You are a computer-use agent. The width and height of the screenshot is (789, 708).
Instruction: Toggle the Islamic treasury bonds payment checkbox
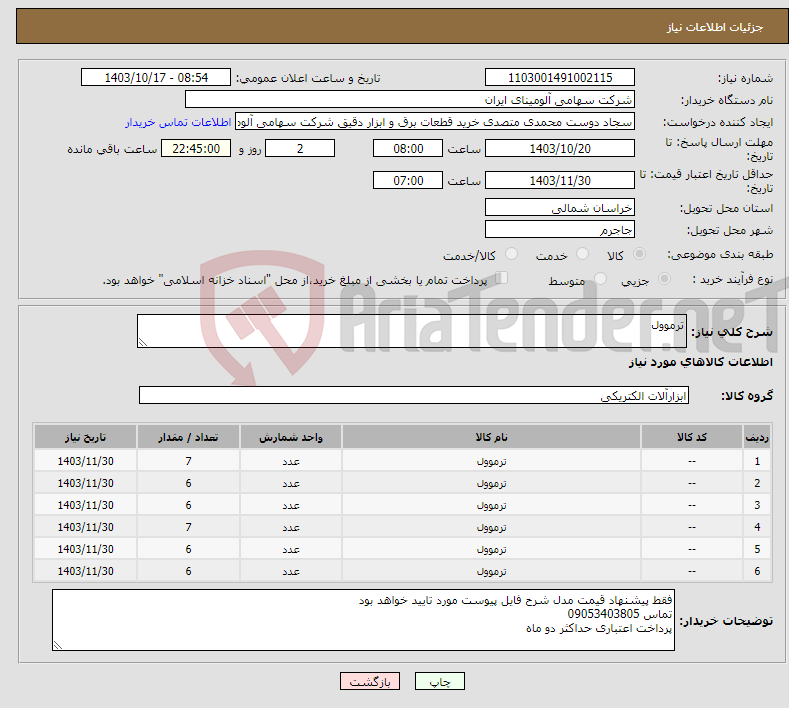click(502, 278)
